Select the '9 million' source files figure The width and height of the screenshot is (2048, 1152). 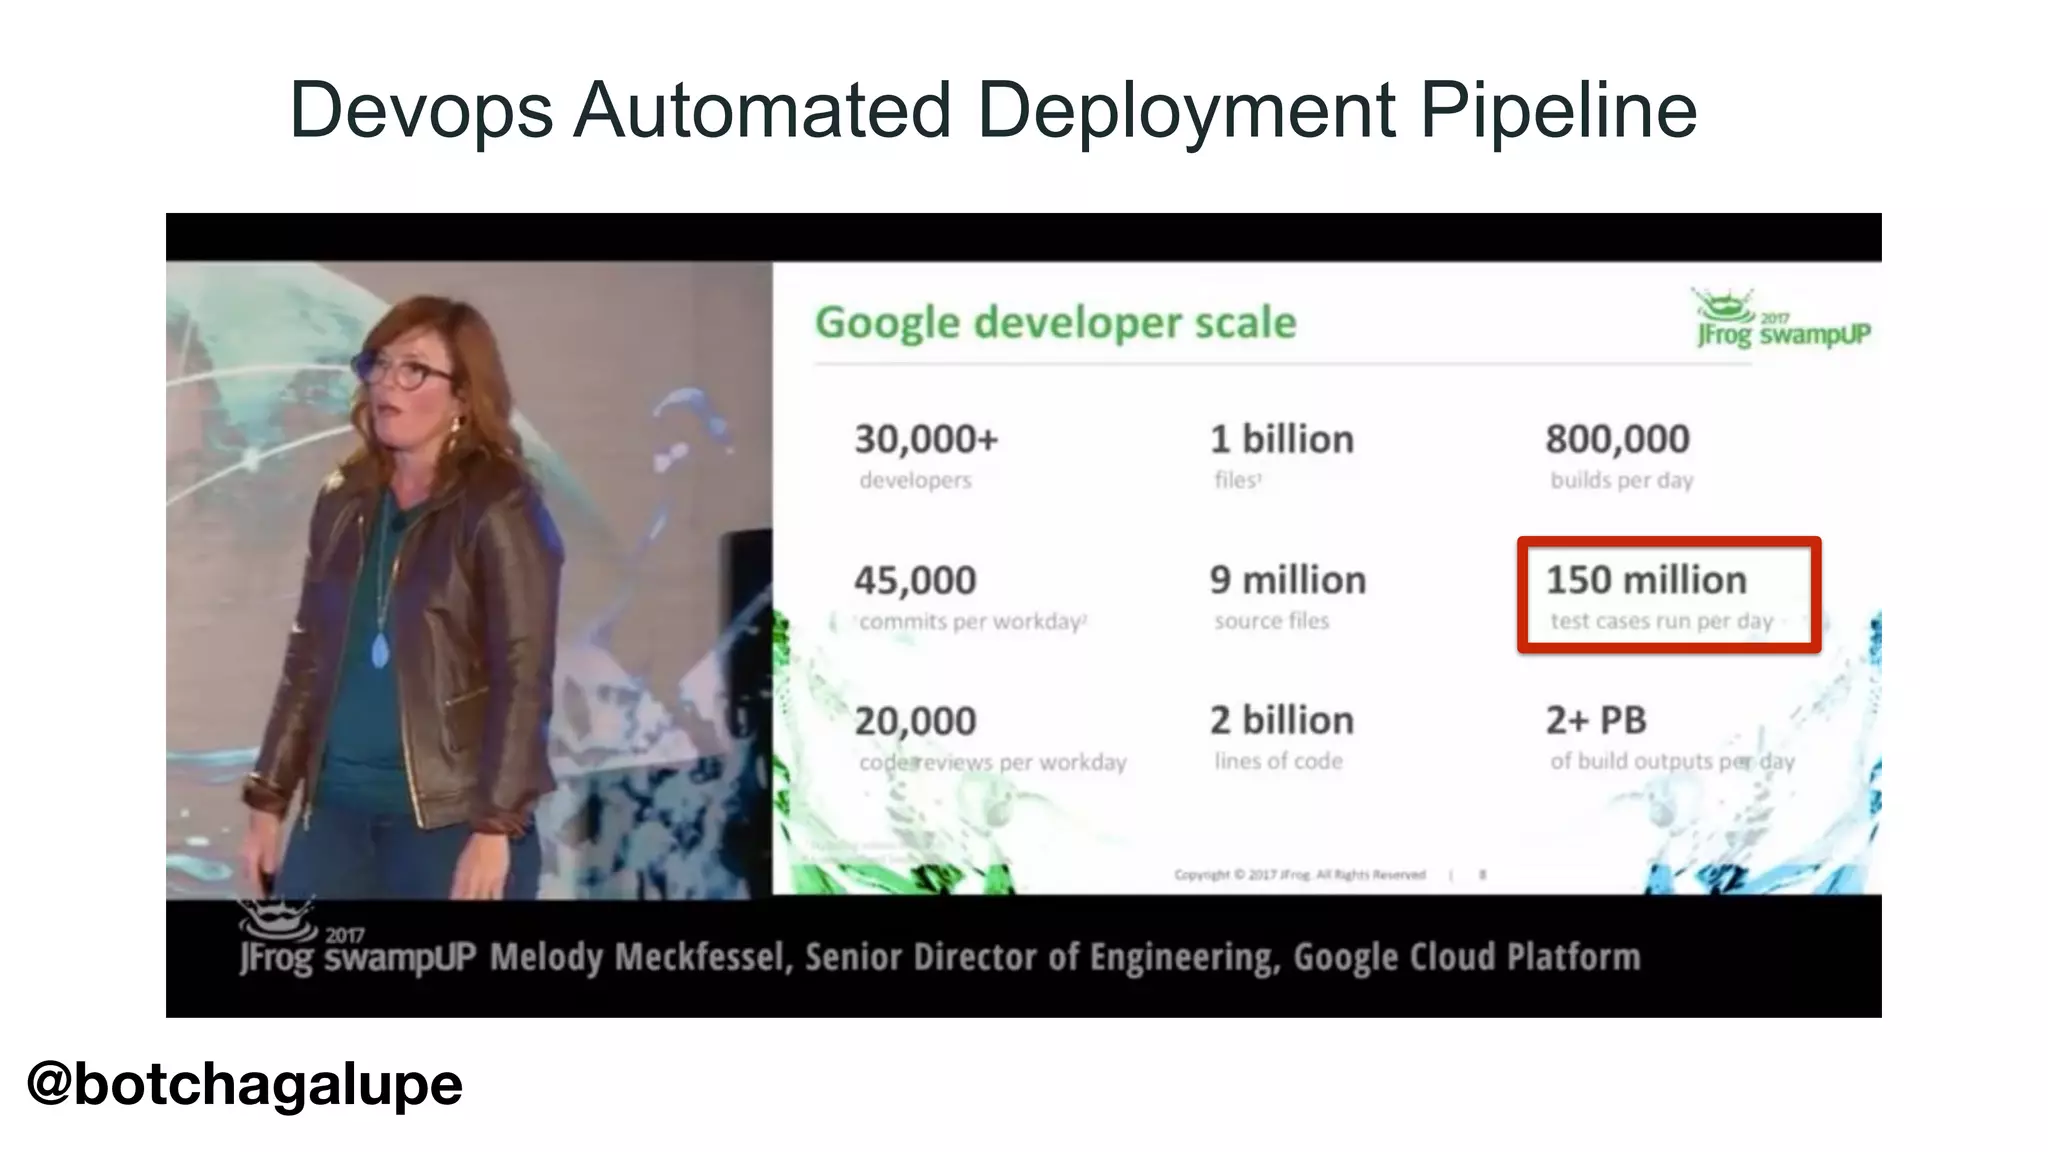[x=1288, y=580]
